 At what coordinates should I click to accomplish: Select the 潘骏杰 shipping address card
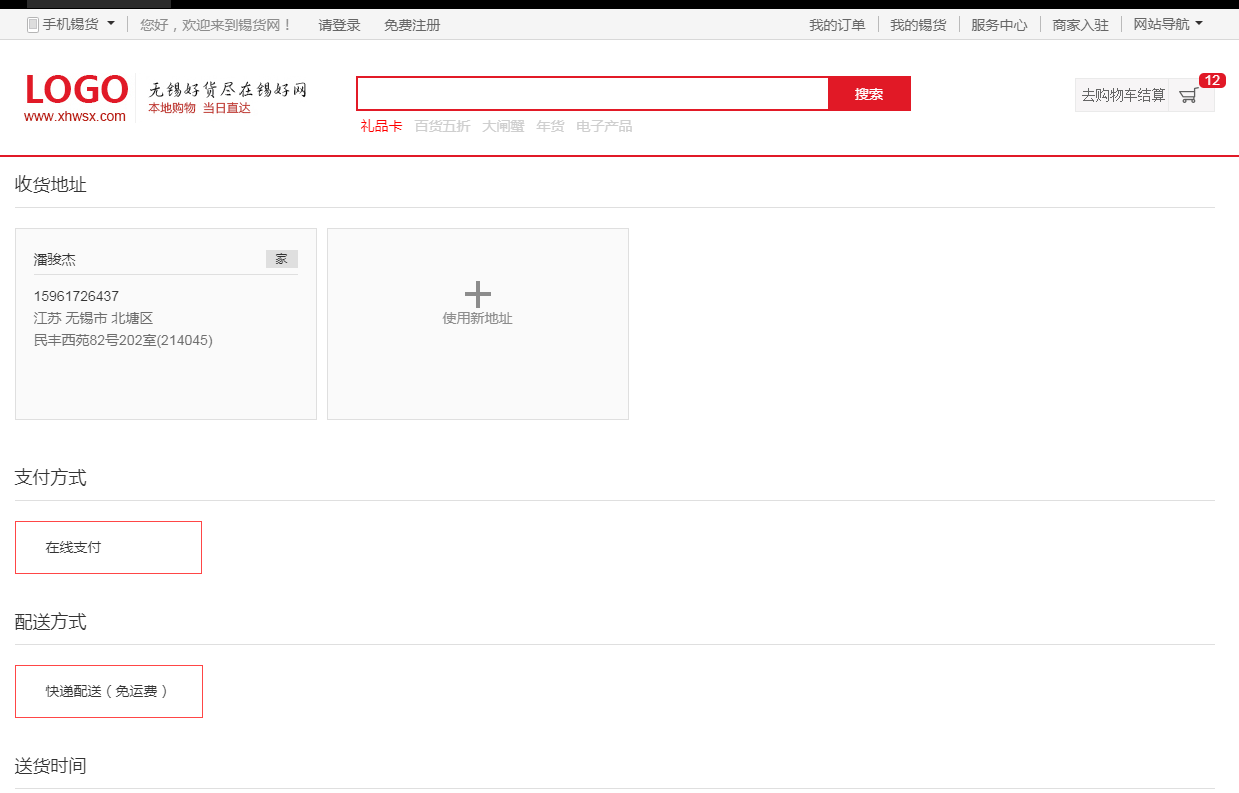[166, 323]
